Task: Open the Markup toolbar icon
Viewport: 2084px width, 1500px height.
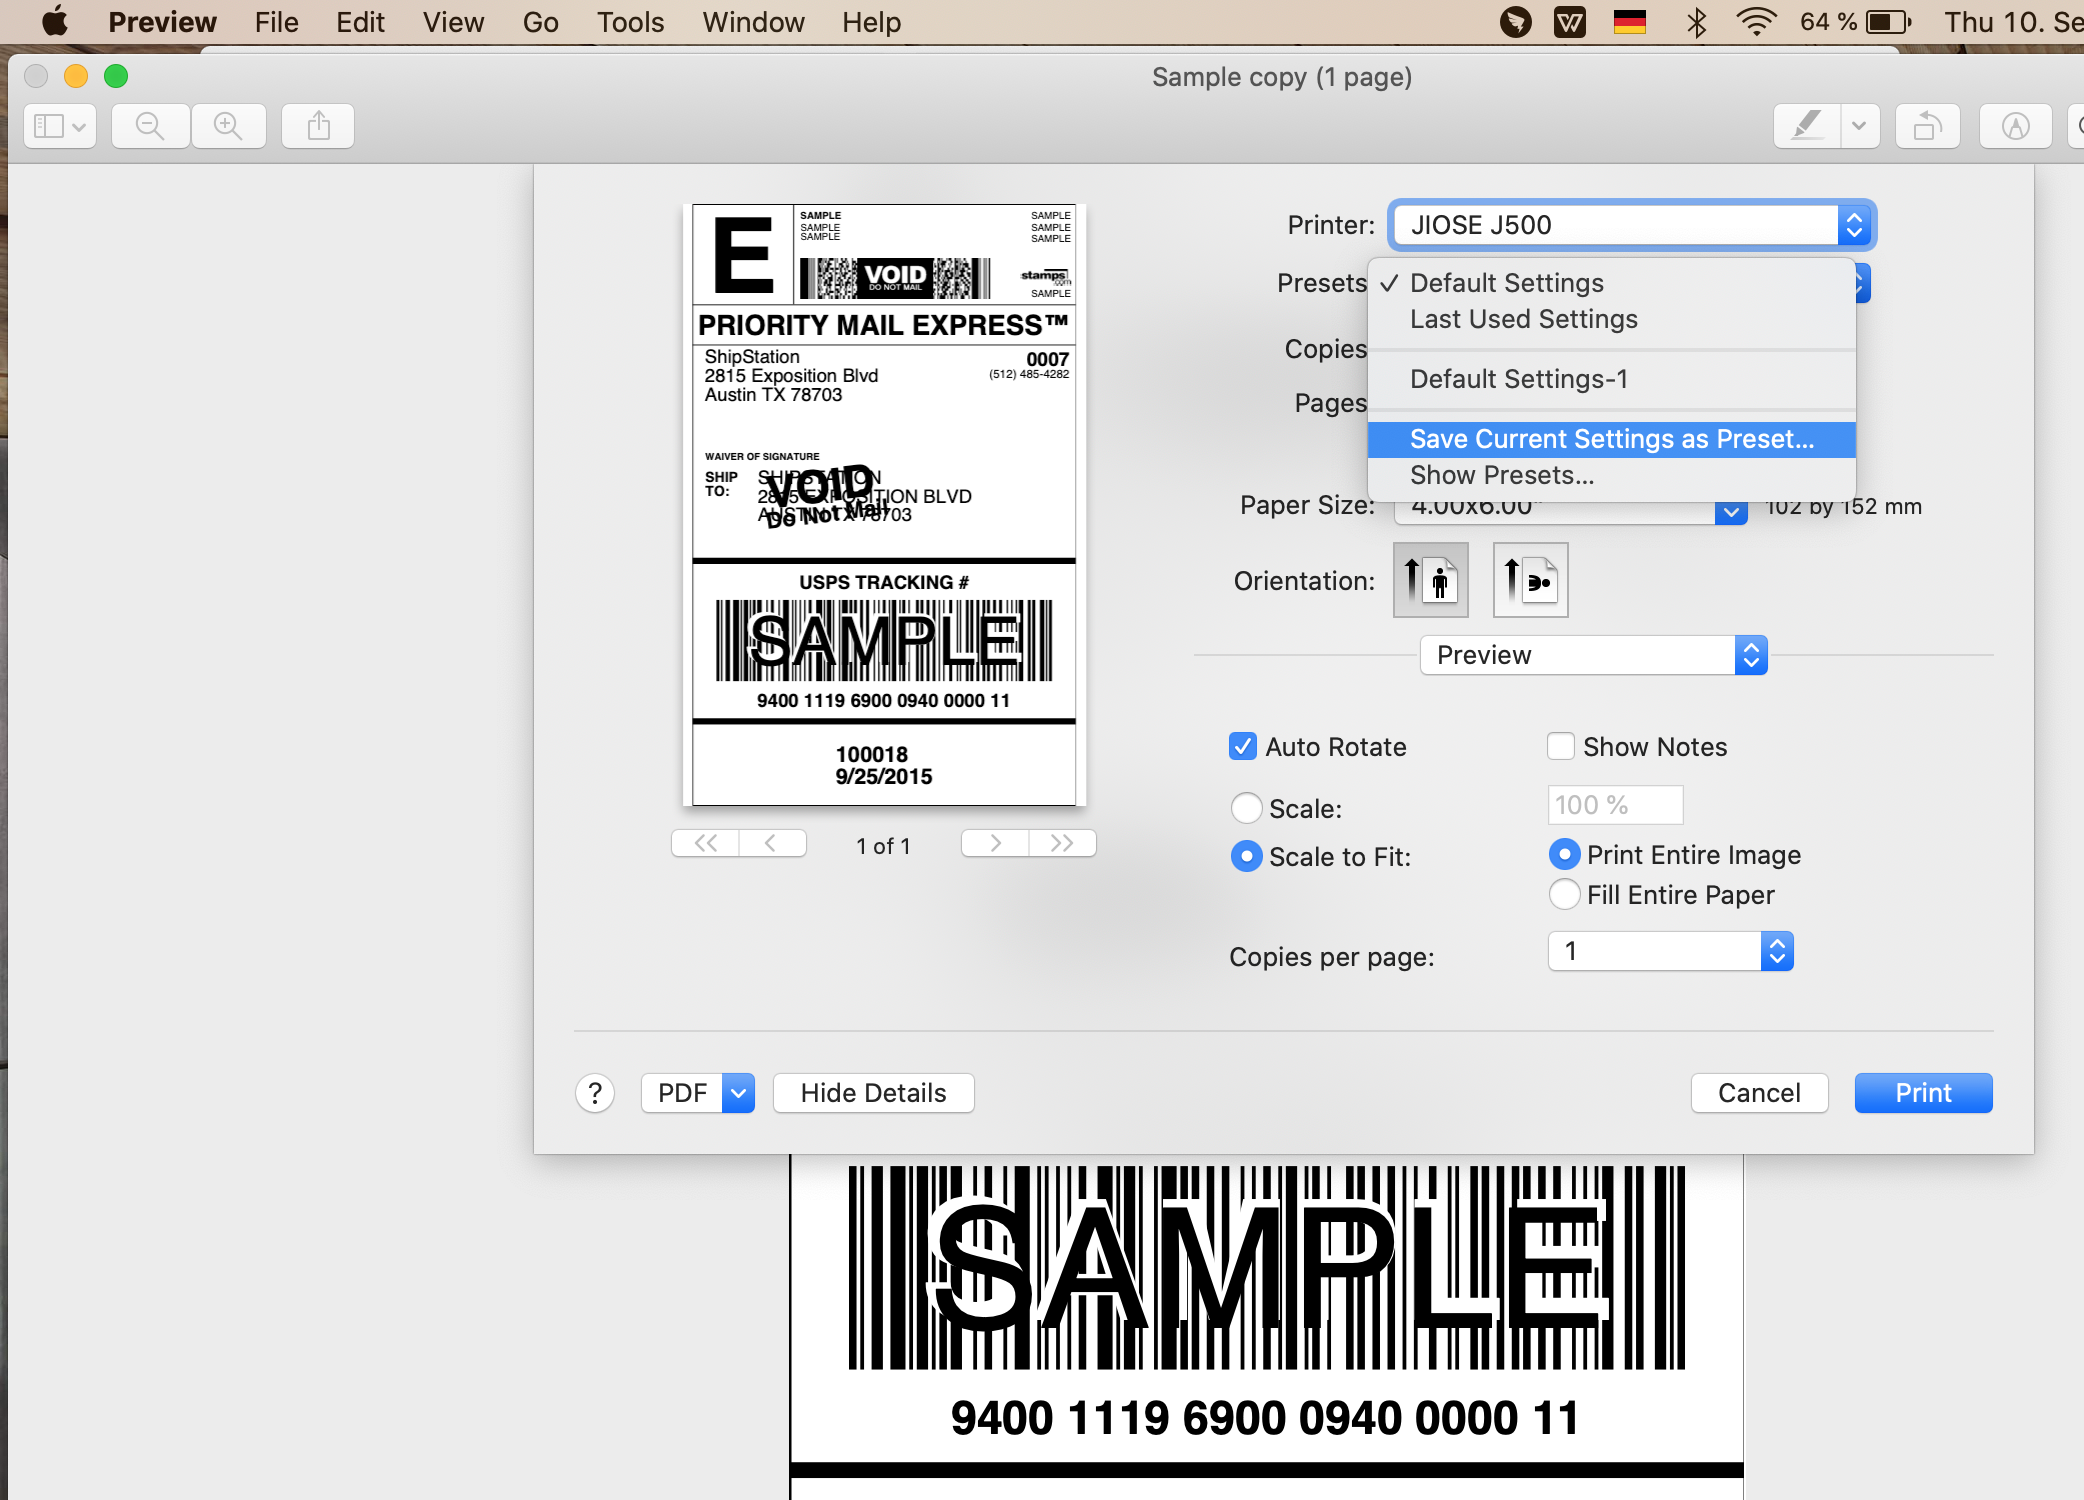Action: pos(2015,126)
